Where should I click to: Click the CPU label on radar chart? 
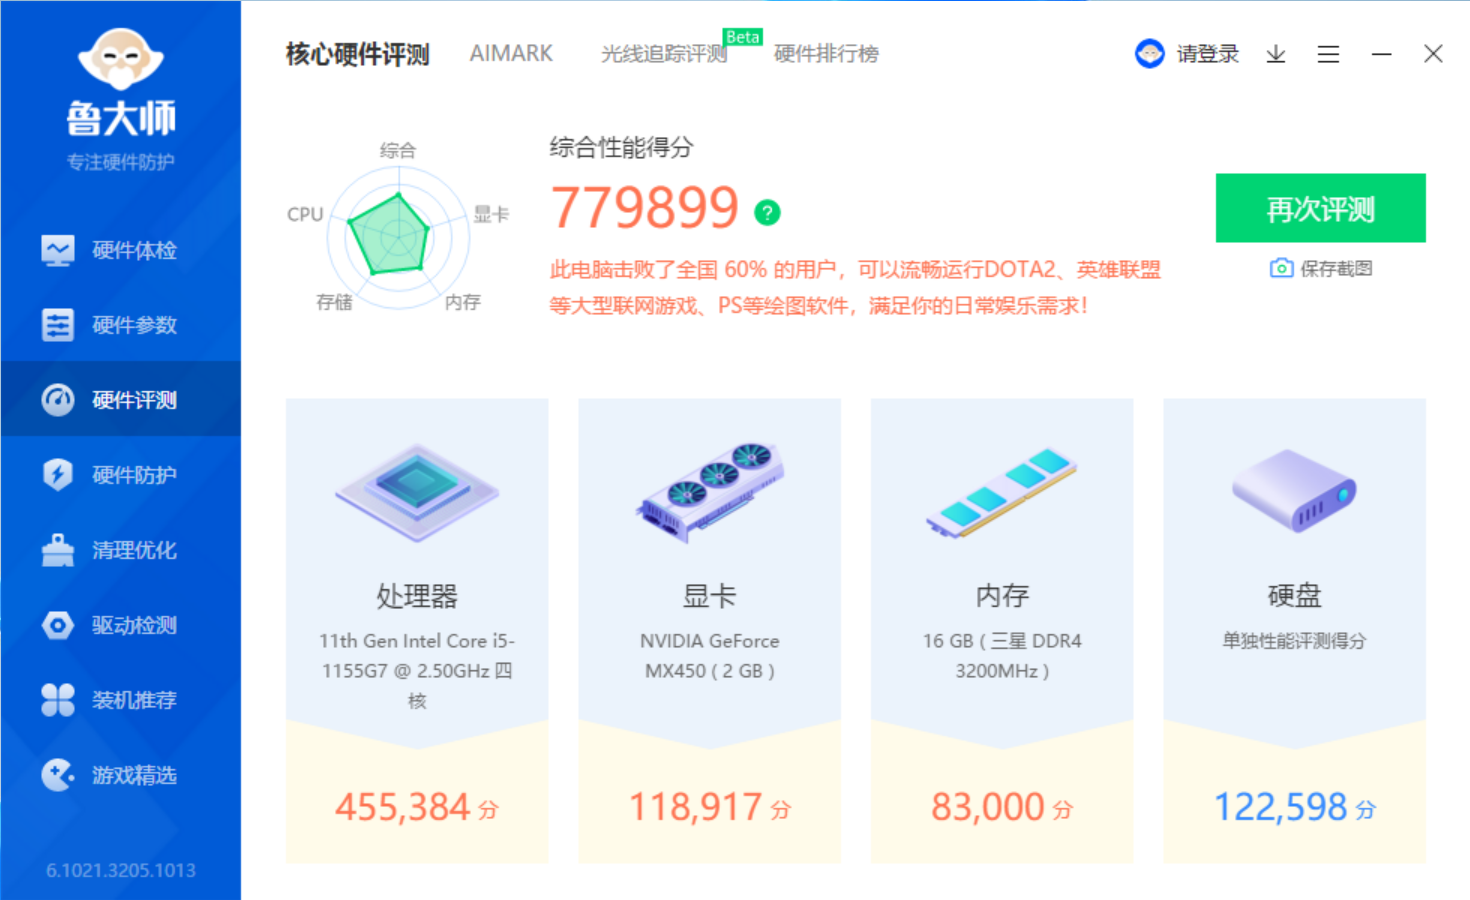305,214
